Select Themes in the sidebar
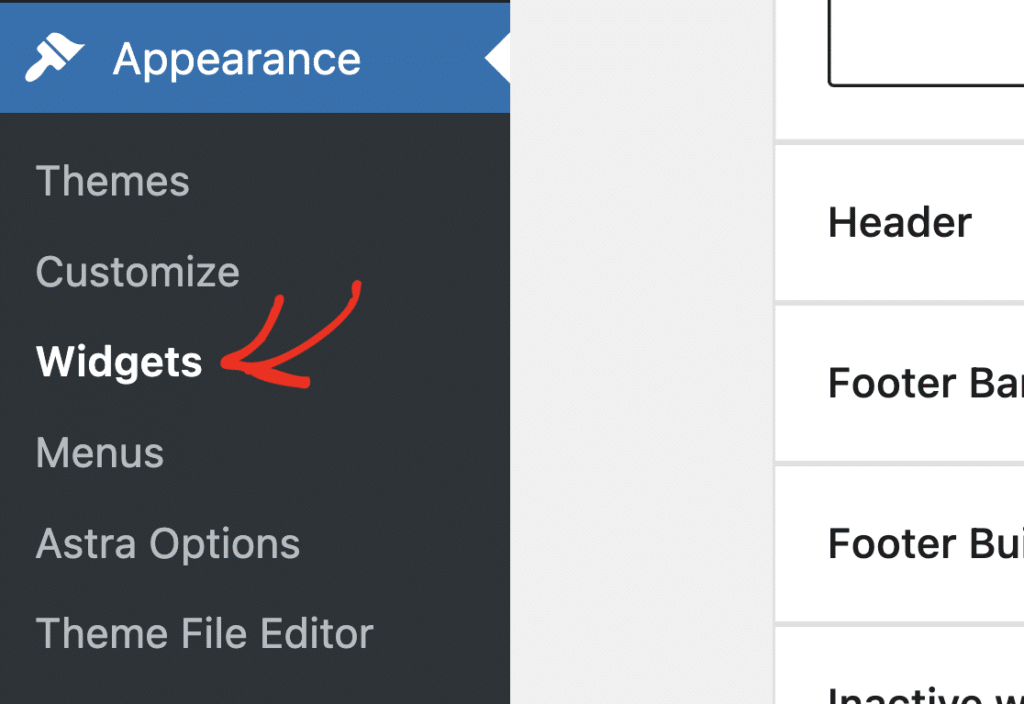Image resolution: width=1024 pixels, height=704 pixels. [x=112, y=181]
